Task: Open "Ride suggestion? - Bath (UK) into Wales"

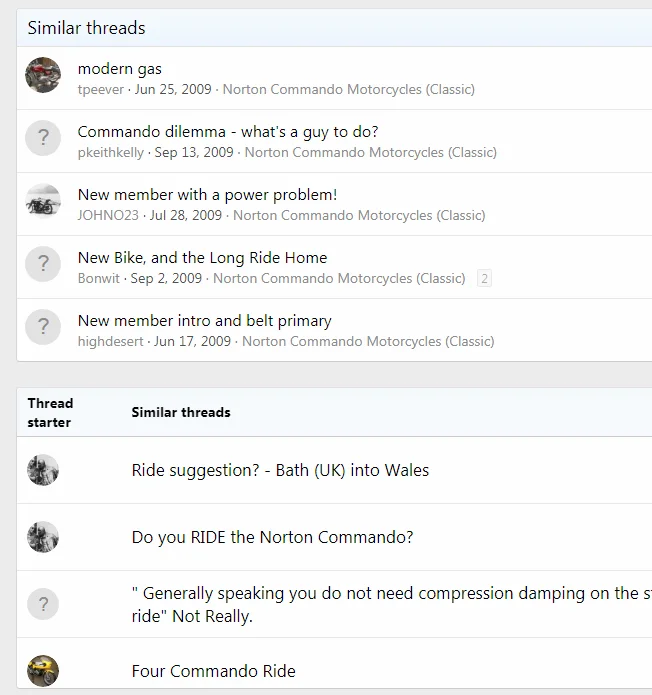Action: [280, 470]
